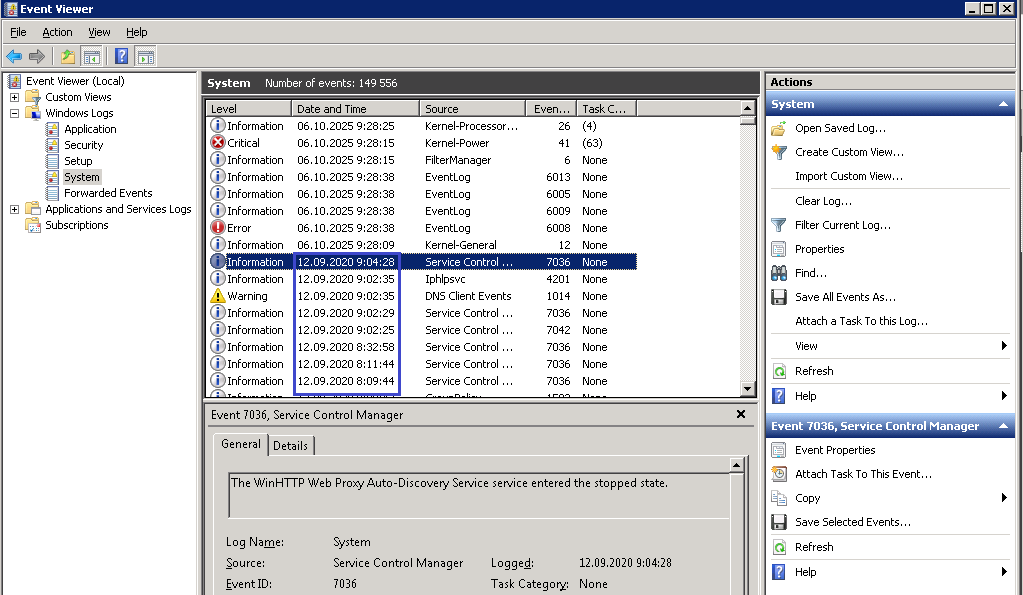Switch to the Details tab

point(290,445)
